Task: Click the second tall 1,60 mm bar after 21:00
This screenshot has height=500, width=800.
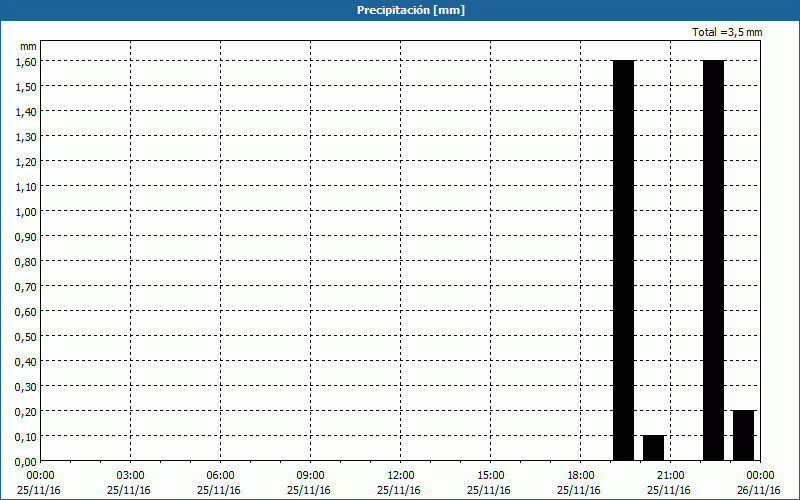Action: click(713, 260)
